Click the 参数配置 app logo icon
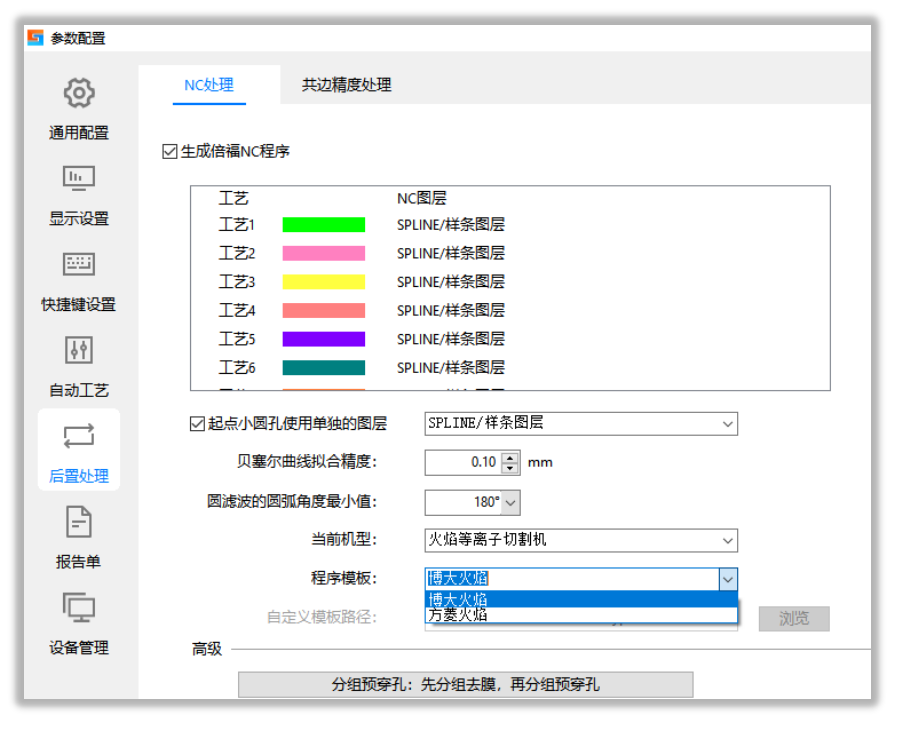Viewport: 906px width, 734px height. 35,38
